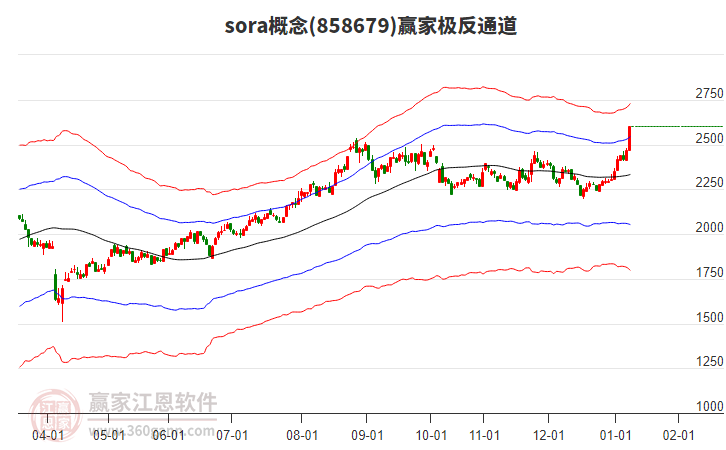Viewport: 726px width, 450px height.
Task: Click the chart title sora概念(858679)赢家极反通道
Action: click(371, 26)
